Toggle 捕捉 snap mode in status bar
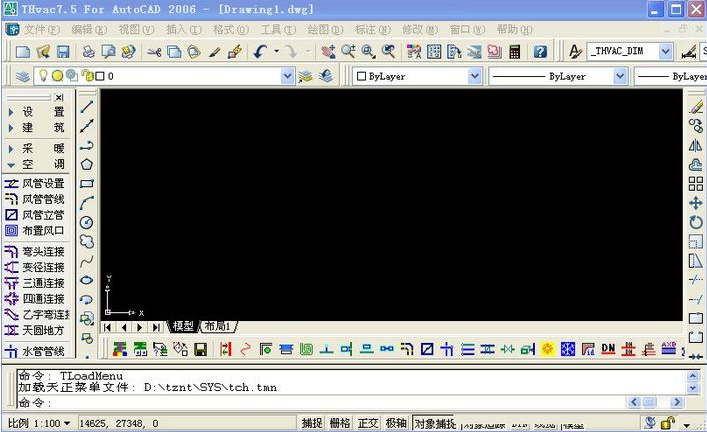Viewport: 707px width, 432px height. click(x=312, y=423)
